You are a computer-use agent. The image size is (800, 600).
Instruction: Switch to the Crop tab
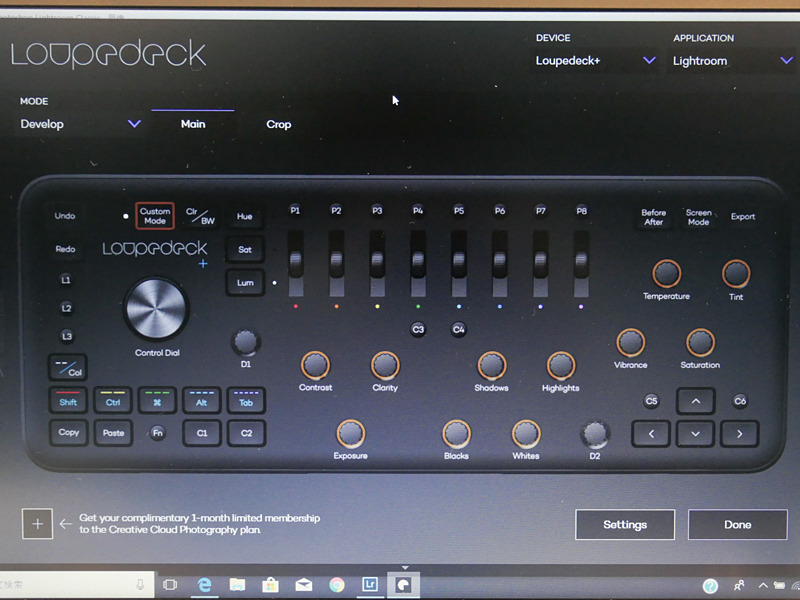click(x=279, y=124)
